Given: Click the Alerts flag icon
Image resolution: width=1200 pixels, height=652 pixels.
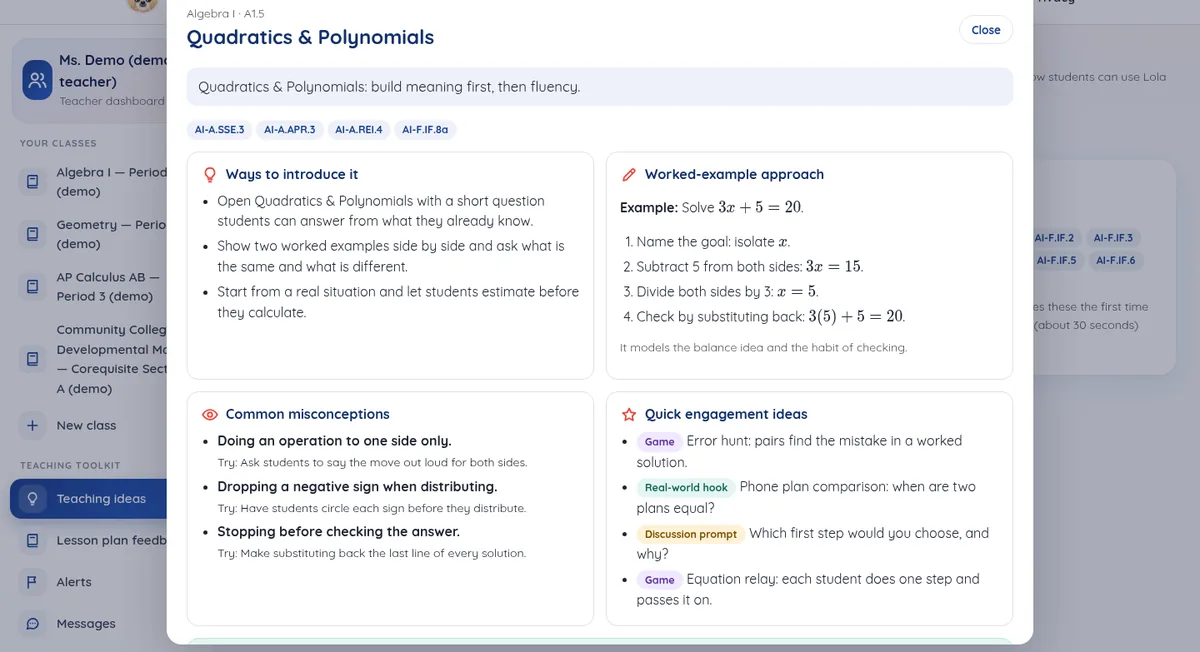Looking at the screenshot, I should point(33,582).
